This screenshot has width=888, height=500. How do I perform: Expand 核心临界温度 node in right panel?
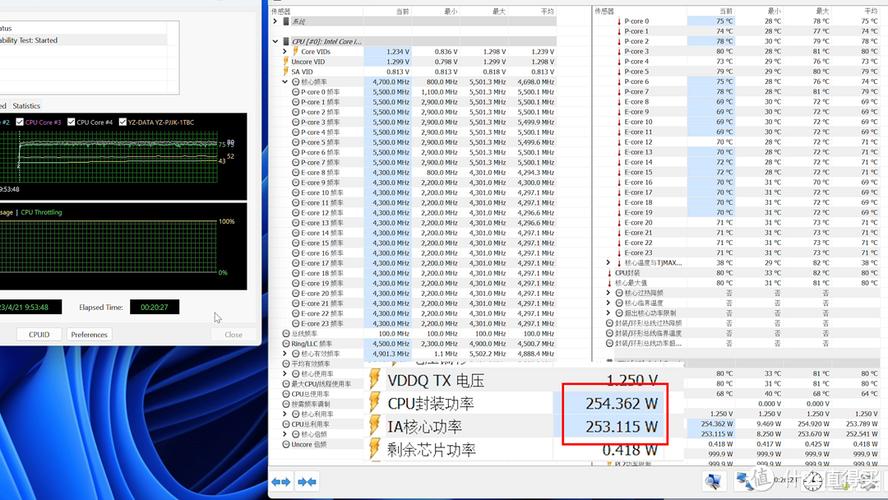click(x=608, y=303)
